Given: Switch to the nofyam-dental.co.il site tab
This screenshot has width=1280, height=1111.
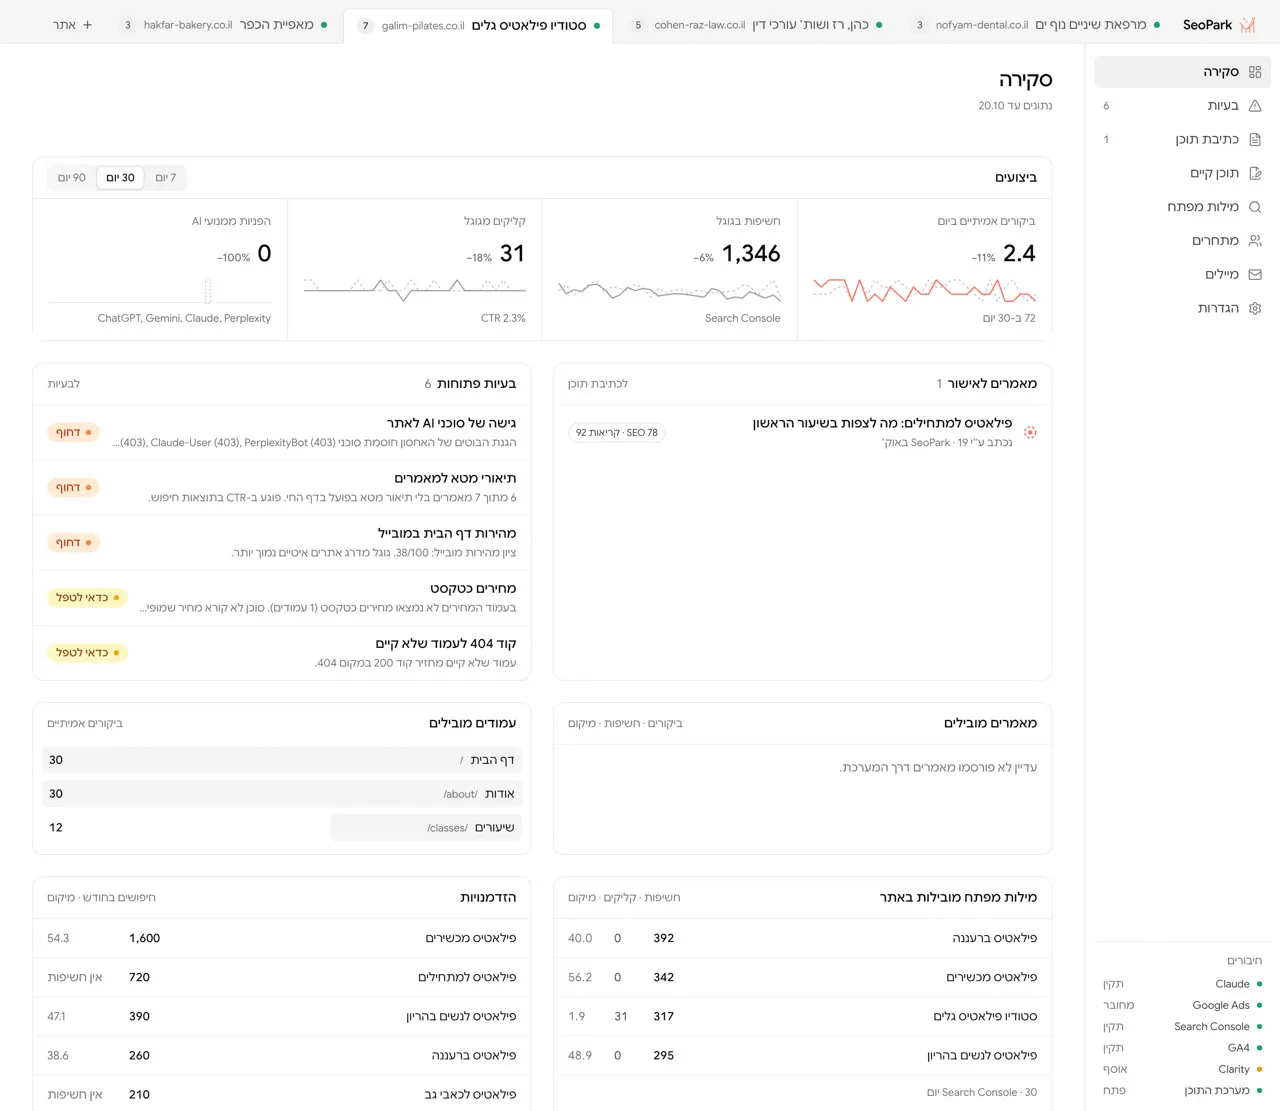Looking at the screenshot, I should point(1035,25).
